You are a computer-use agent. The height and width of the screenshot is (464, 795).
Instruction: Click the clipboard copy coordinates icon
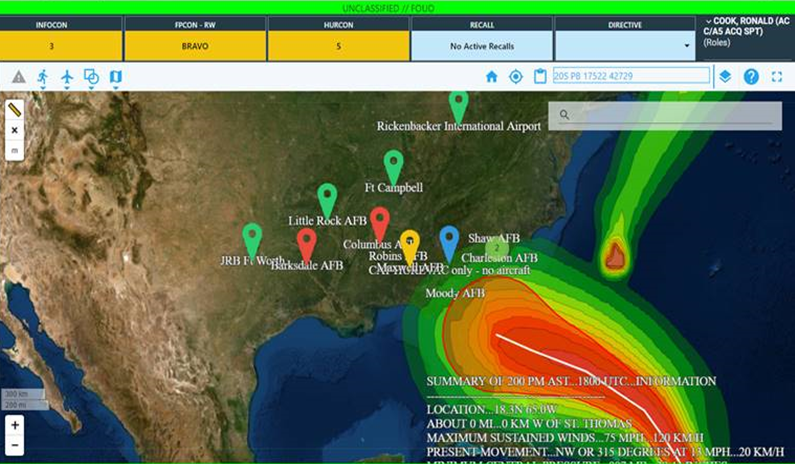click(540, 77)
